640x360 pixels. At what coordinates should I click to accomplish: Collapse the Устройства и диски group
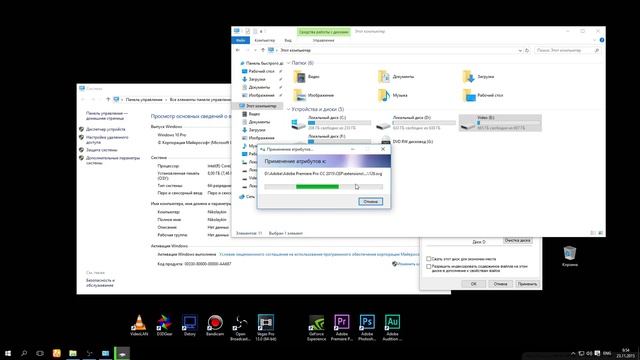(x=289, y=109)
